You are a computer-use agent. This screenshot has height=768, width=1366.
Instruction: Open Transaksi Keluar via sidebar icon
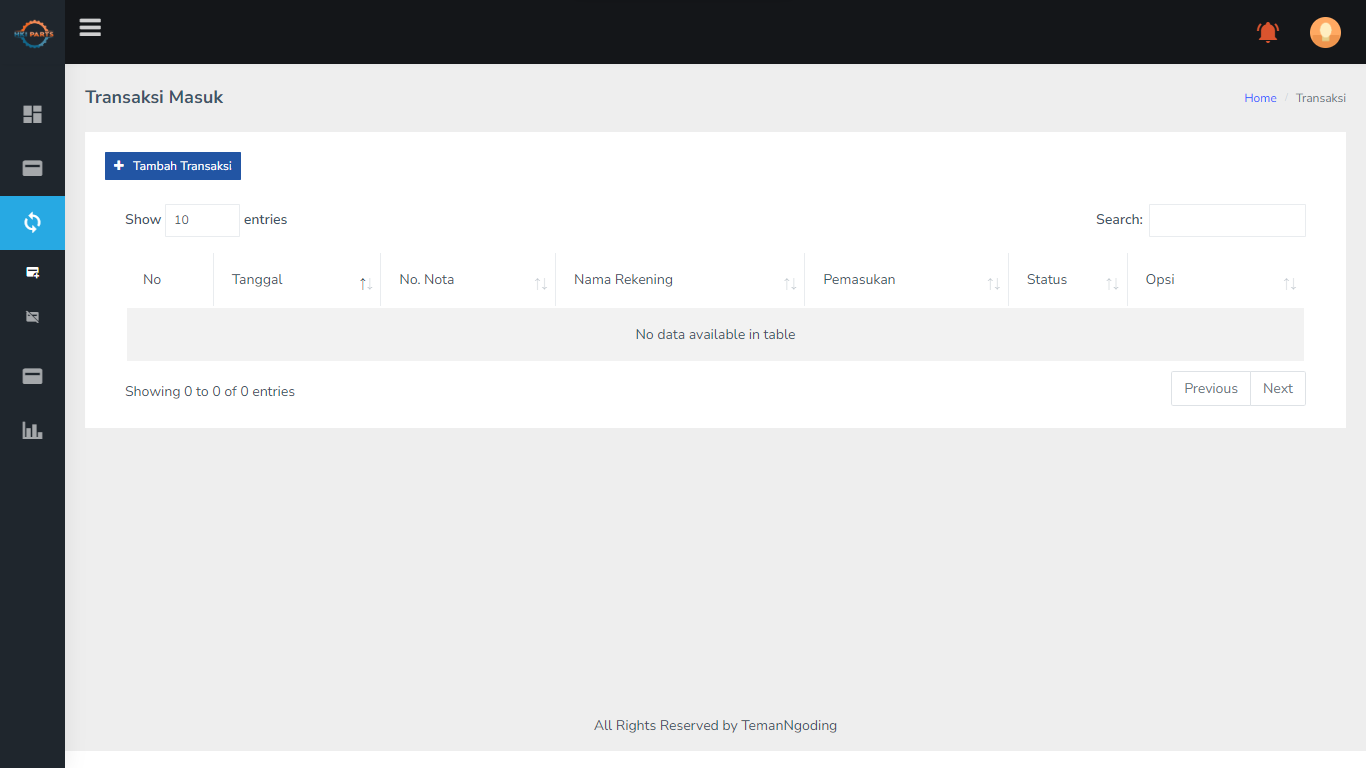coord(32,271)
